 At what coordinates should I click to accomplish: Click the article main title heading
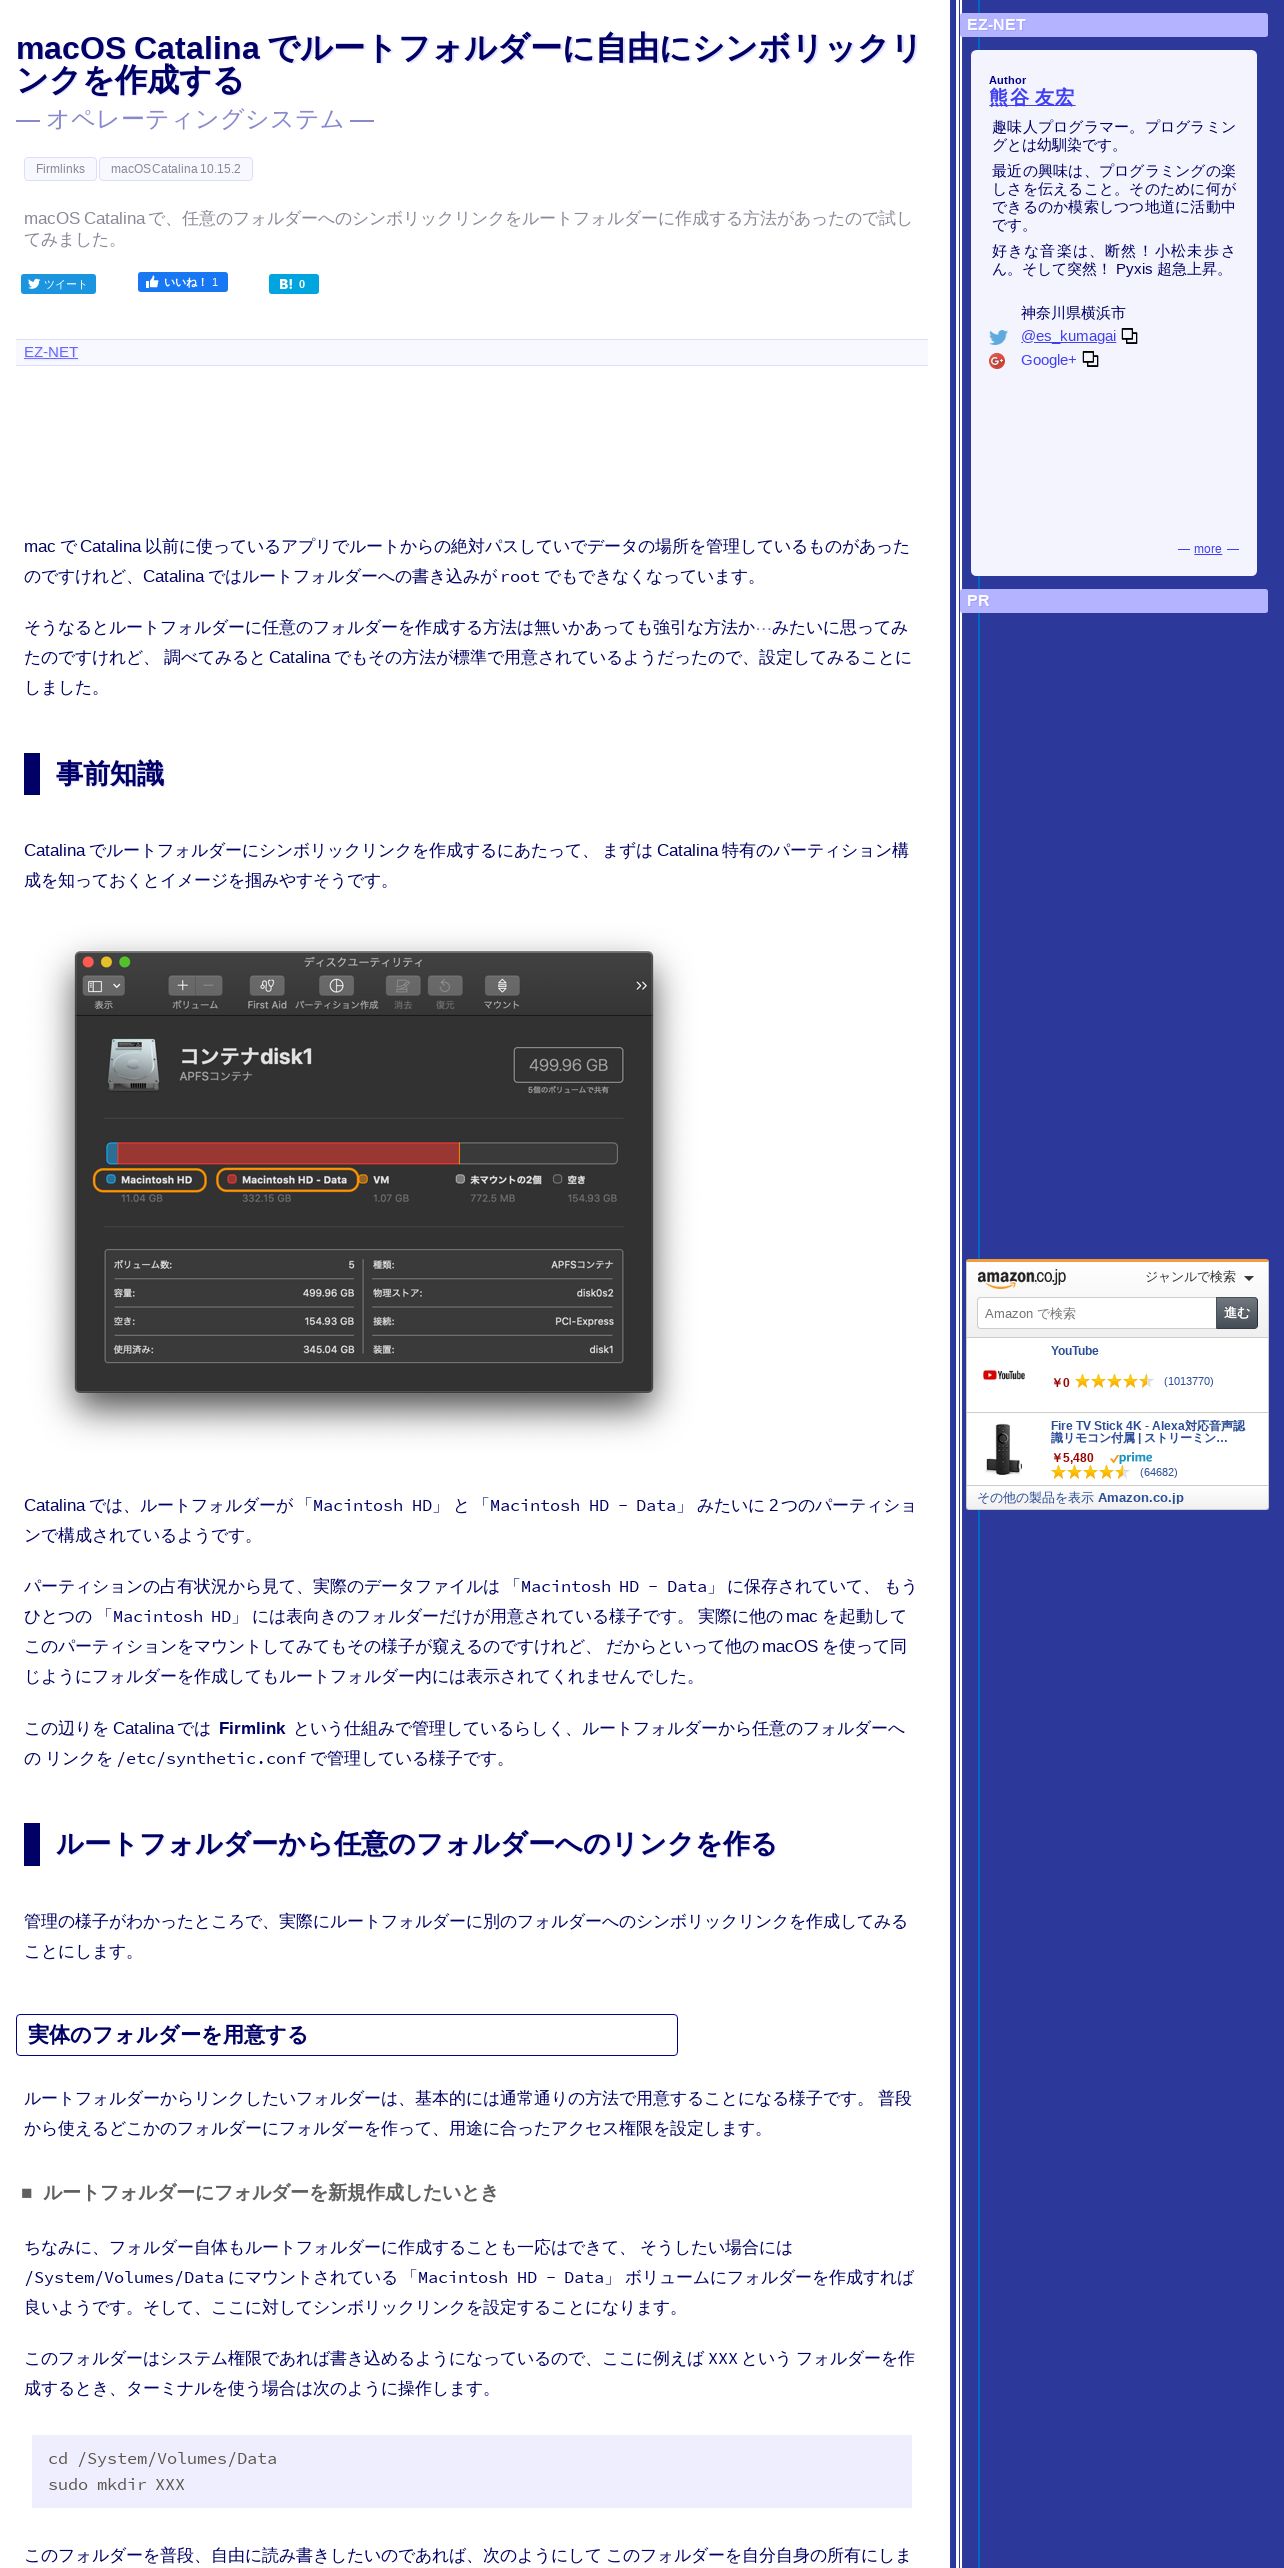(x=467, y=64)
